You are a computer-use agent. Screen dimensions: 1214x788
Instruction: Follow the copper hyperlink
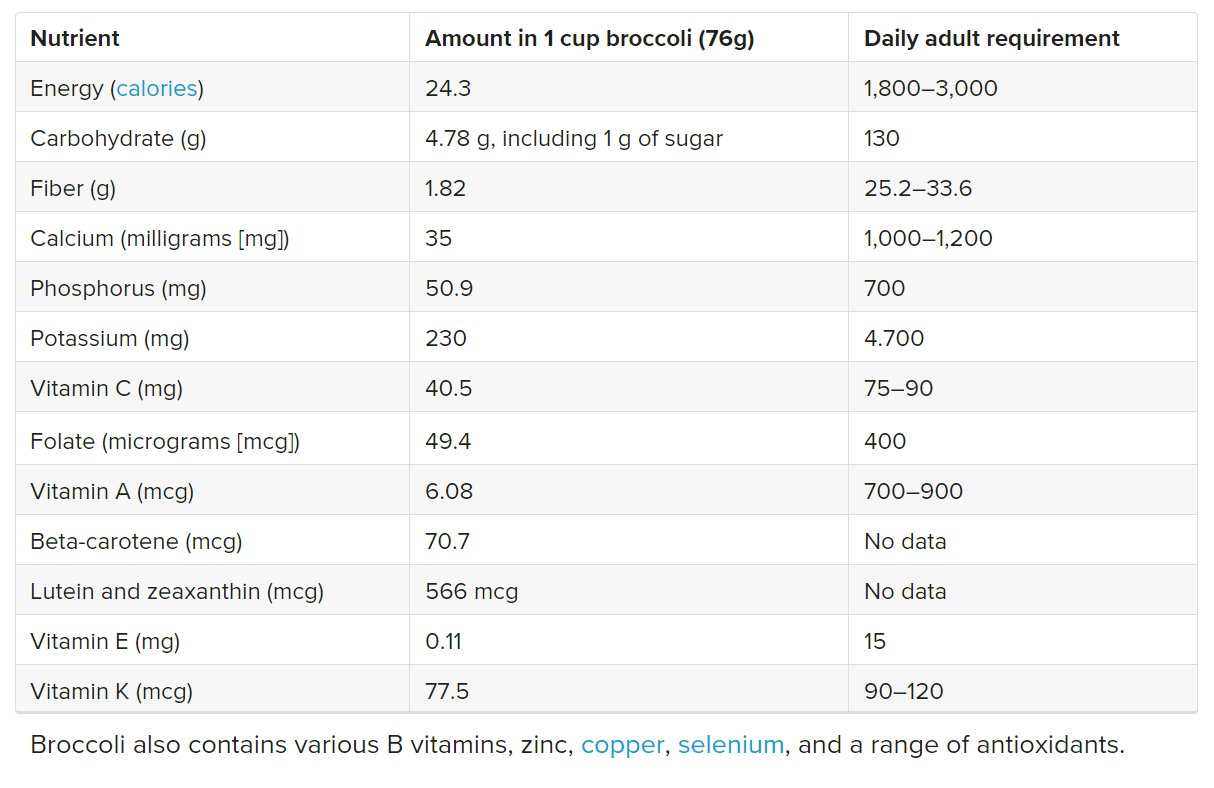(622, 745)
